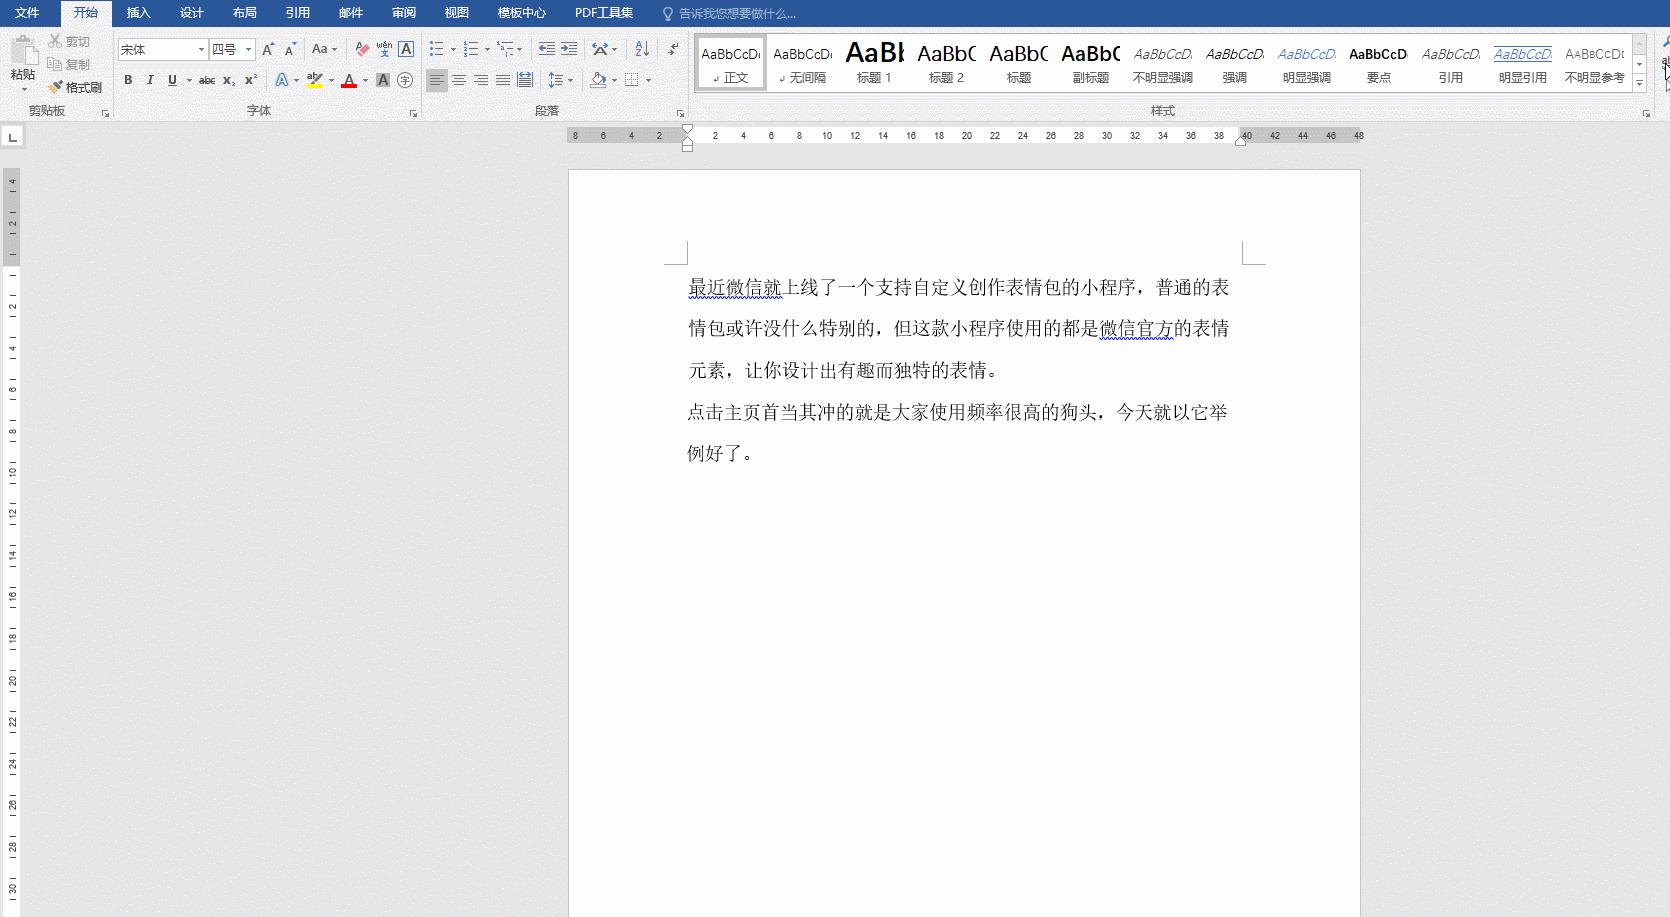Apply italic formatting

(x=150, y=80)
